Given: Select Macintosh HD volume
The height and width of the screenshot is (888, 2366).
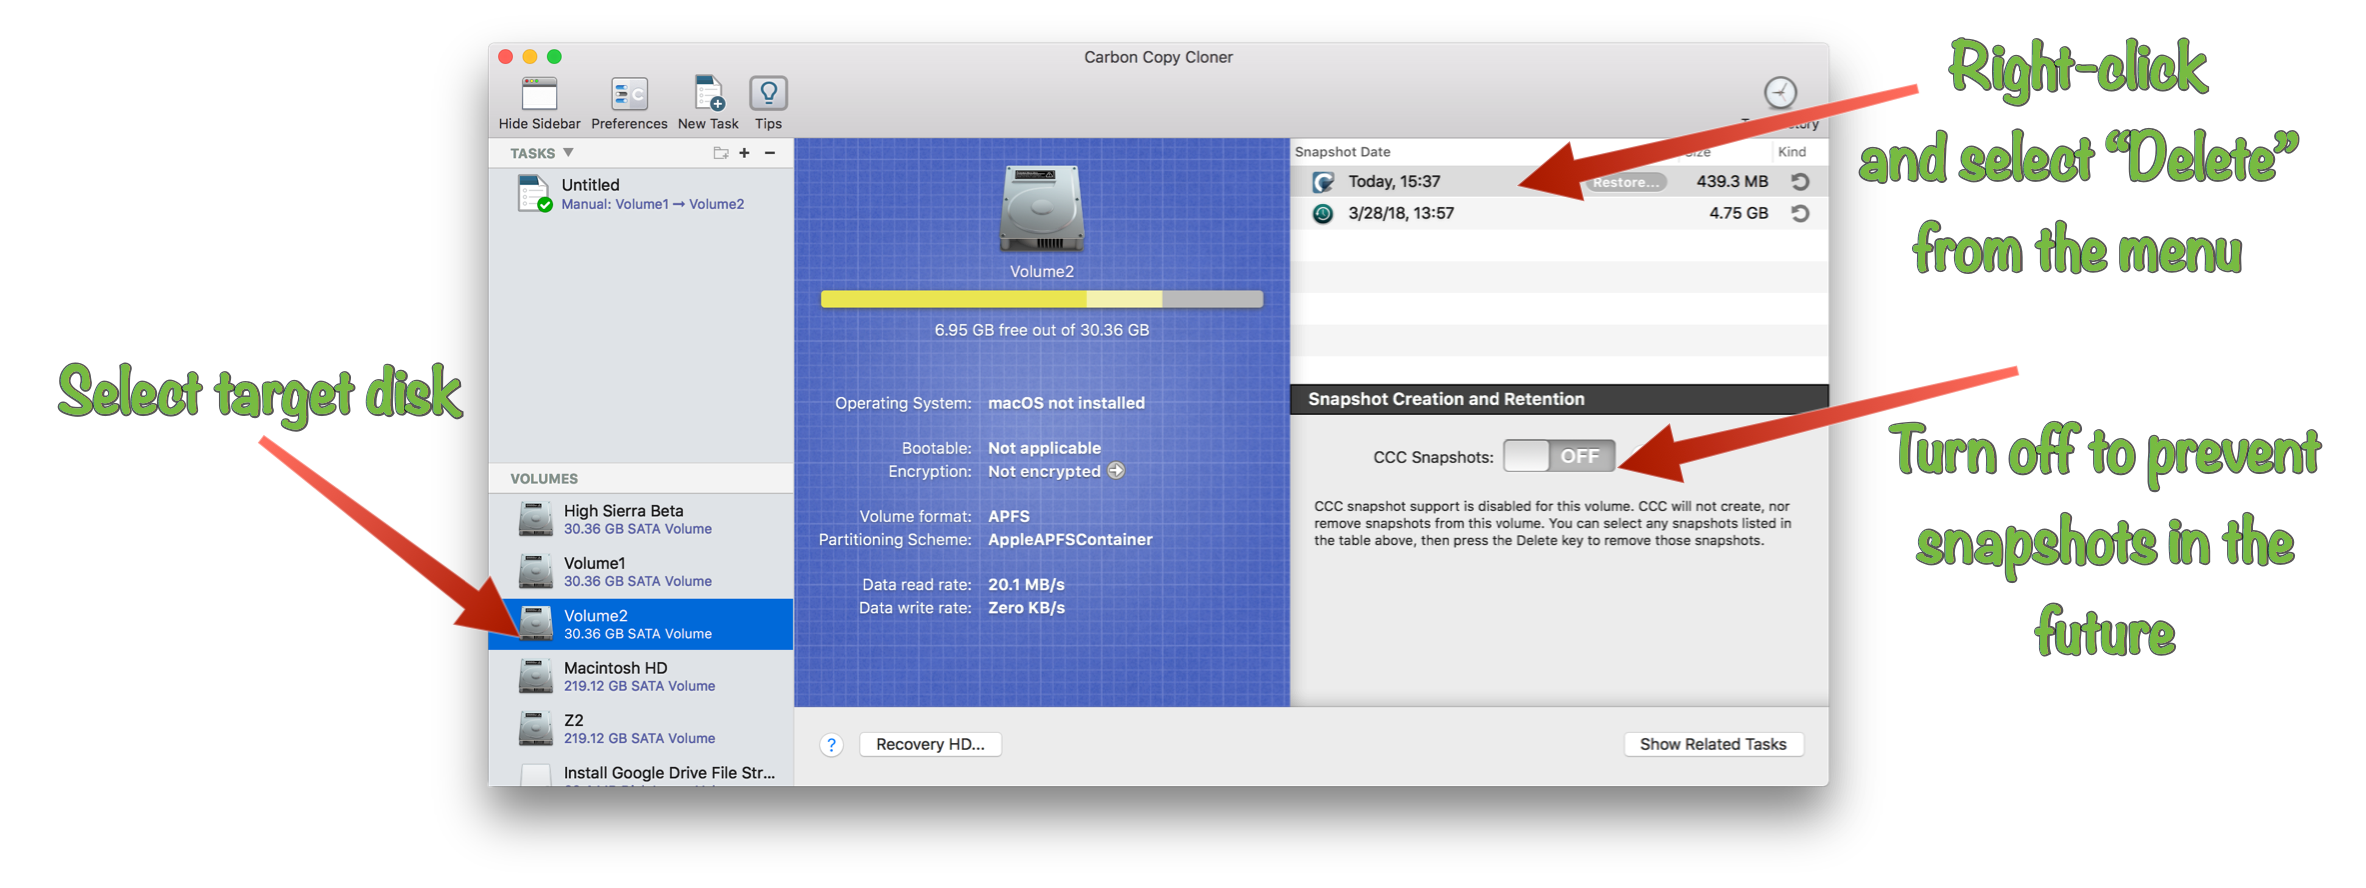Looking at the screenshot, I should click(641, 676).
